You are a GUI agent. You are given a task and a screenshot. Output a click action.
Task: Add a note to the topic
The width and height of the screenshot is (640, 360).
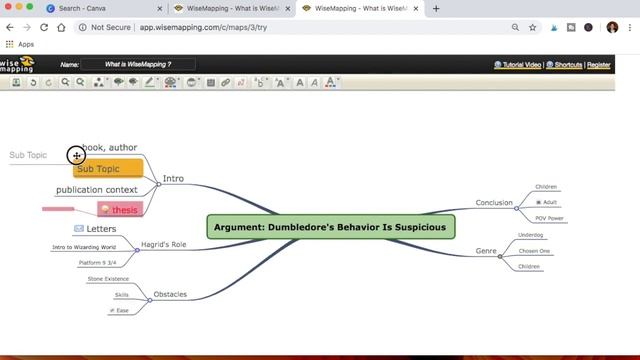[x=211, y=82]
